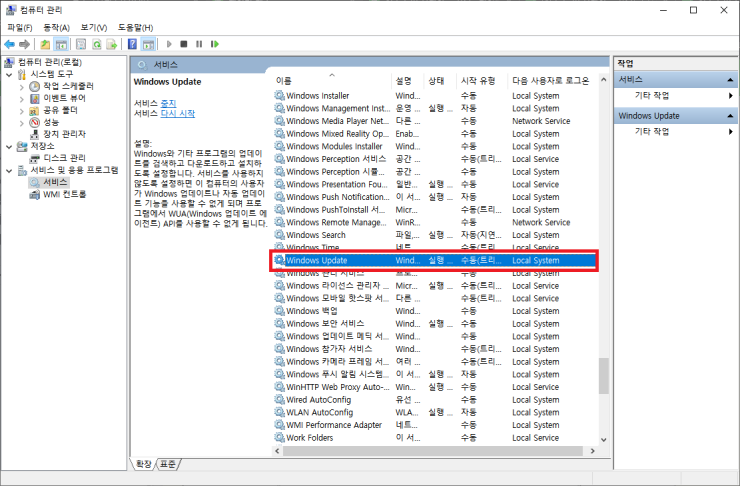Select 서비스 in the left tree
The image size is (740, 486).
(x=55, y=182)
